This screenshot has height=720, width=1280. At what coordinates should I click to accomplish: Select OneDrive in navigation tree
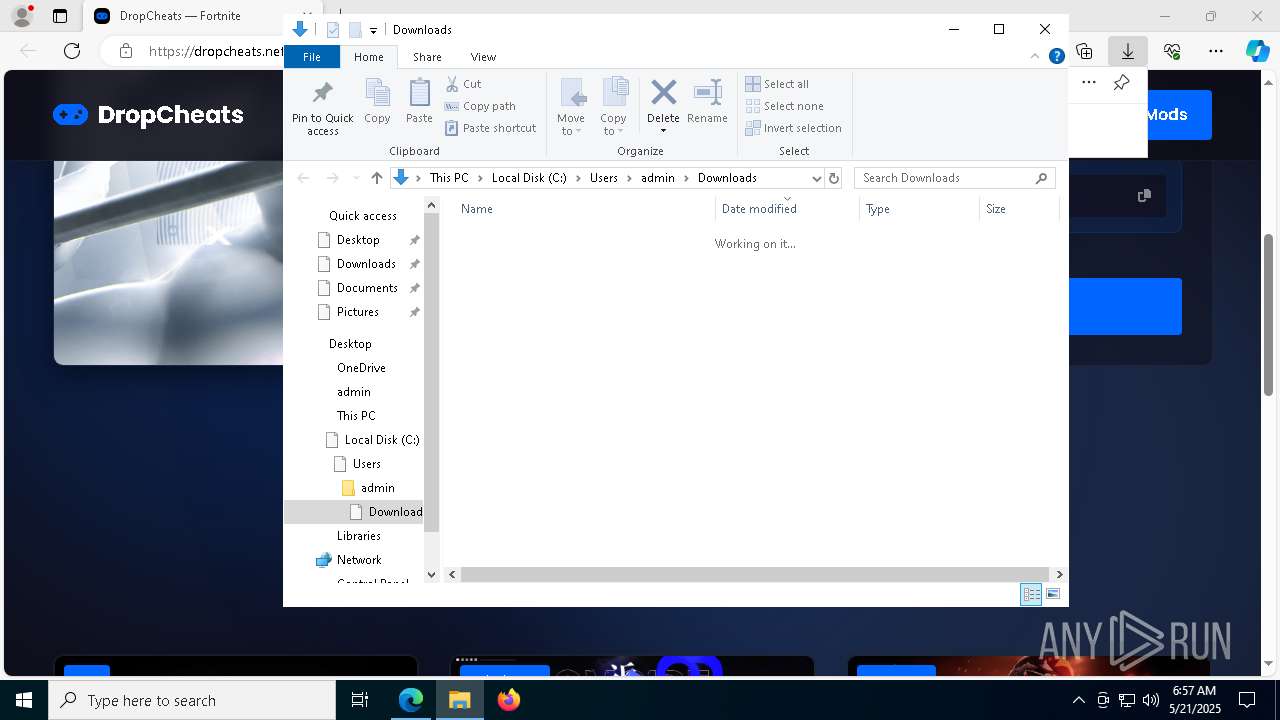click(361, 368)
